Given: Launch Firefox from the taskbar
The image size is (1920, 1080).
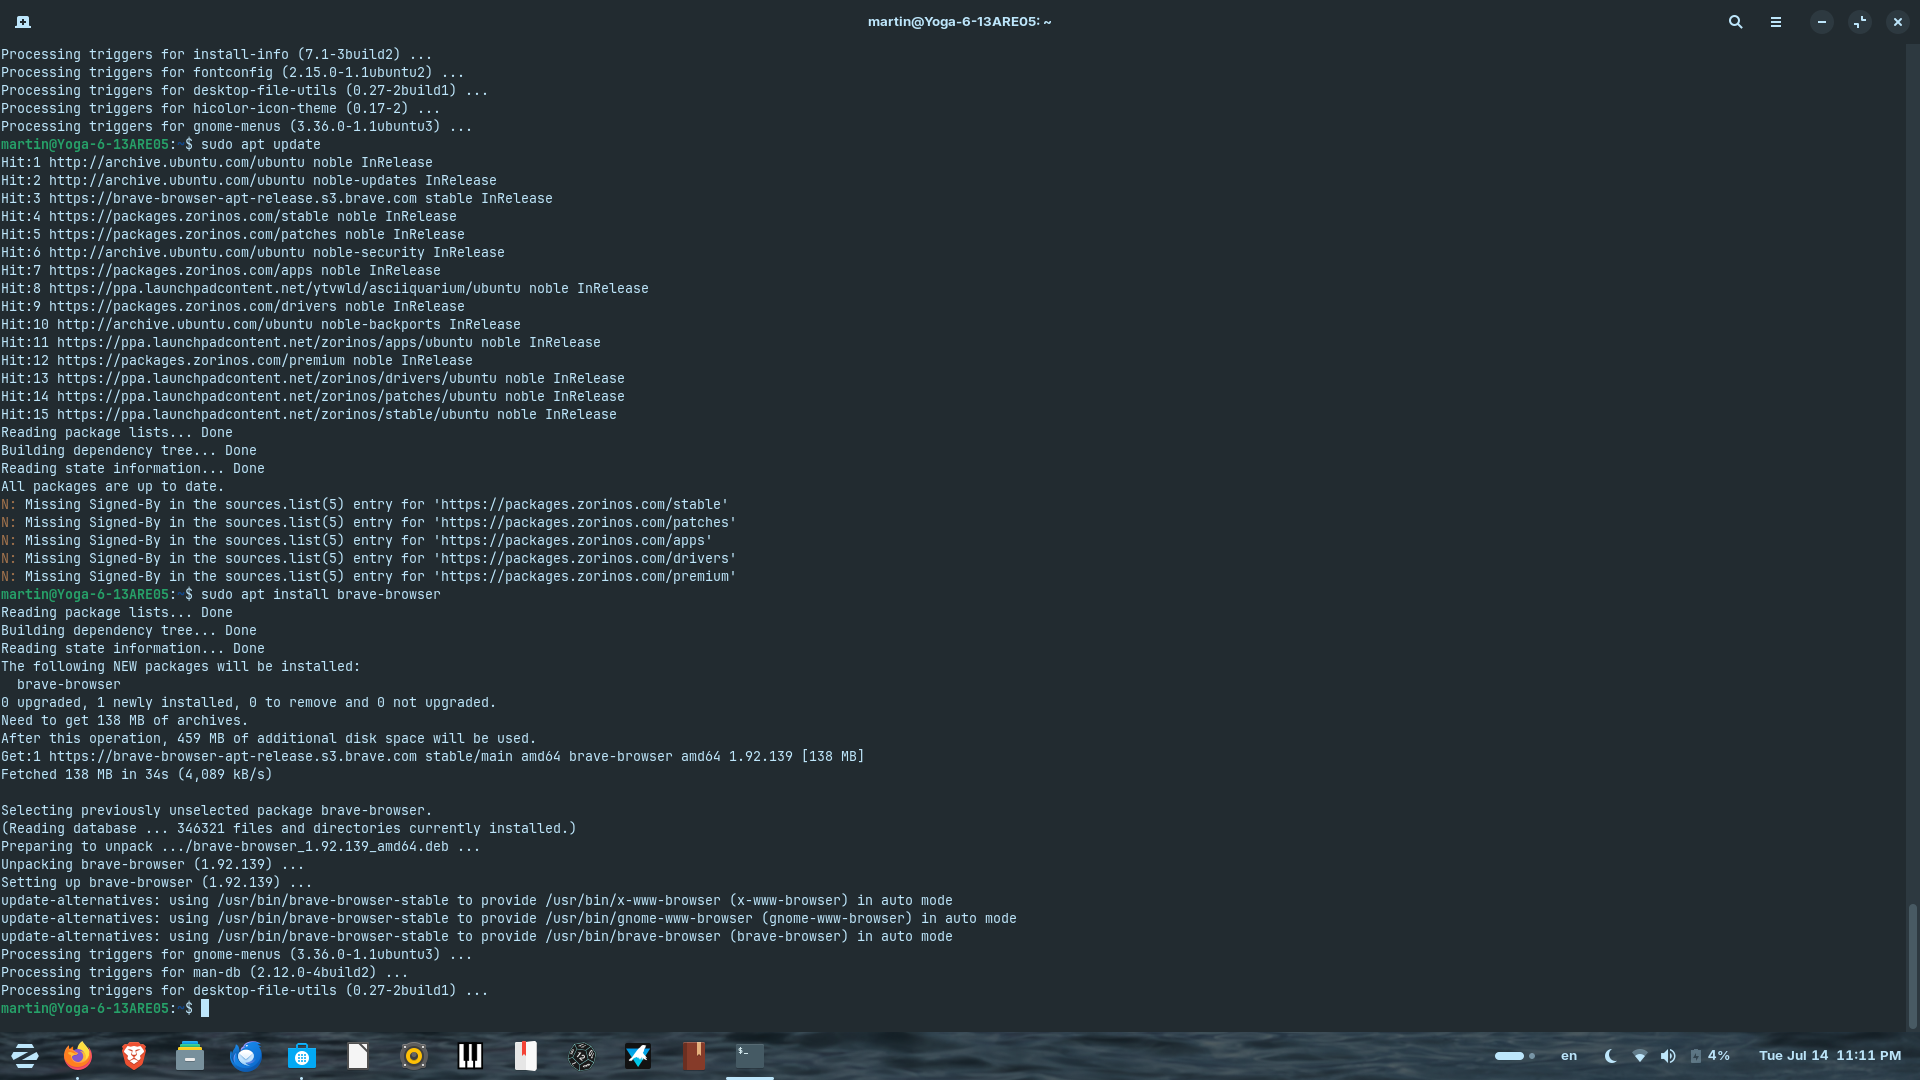Looking at the screenshot, I should (77, 1055).
